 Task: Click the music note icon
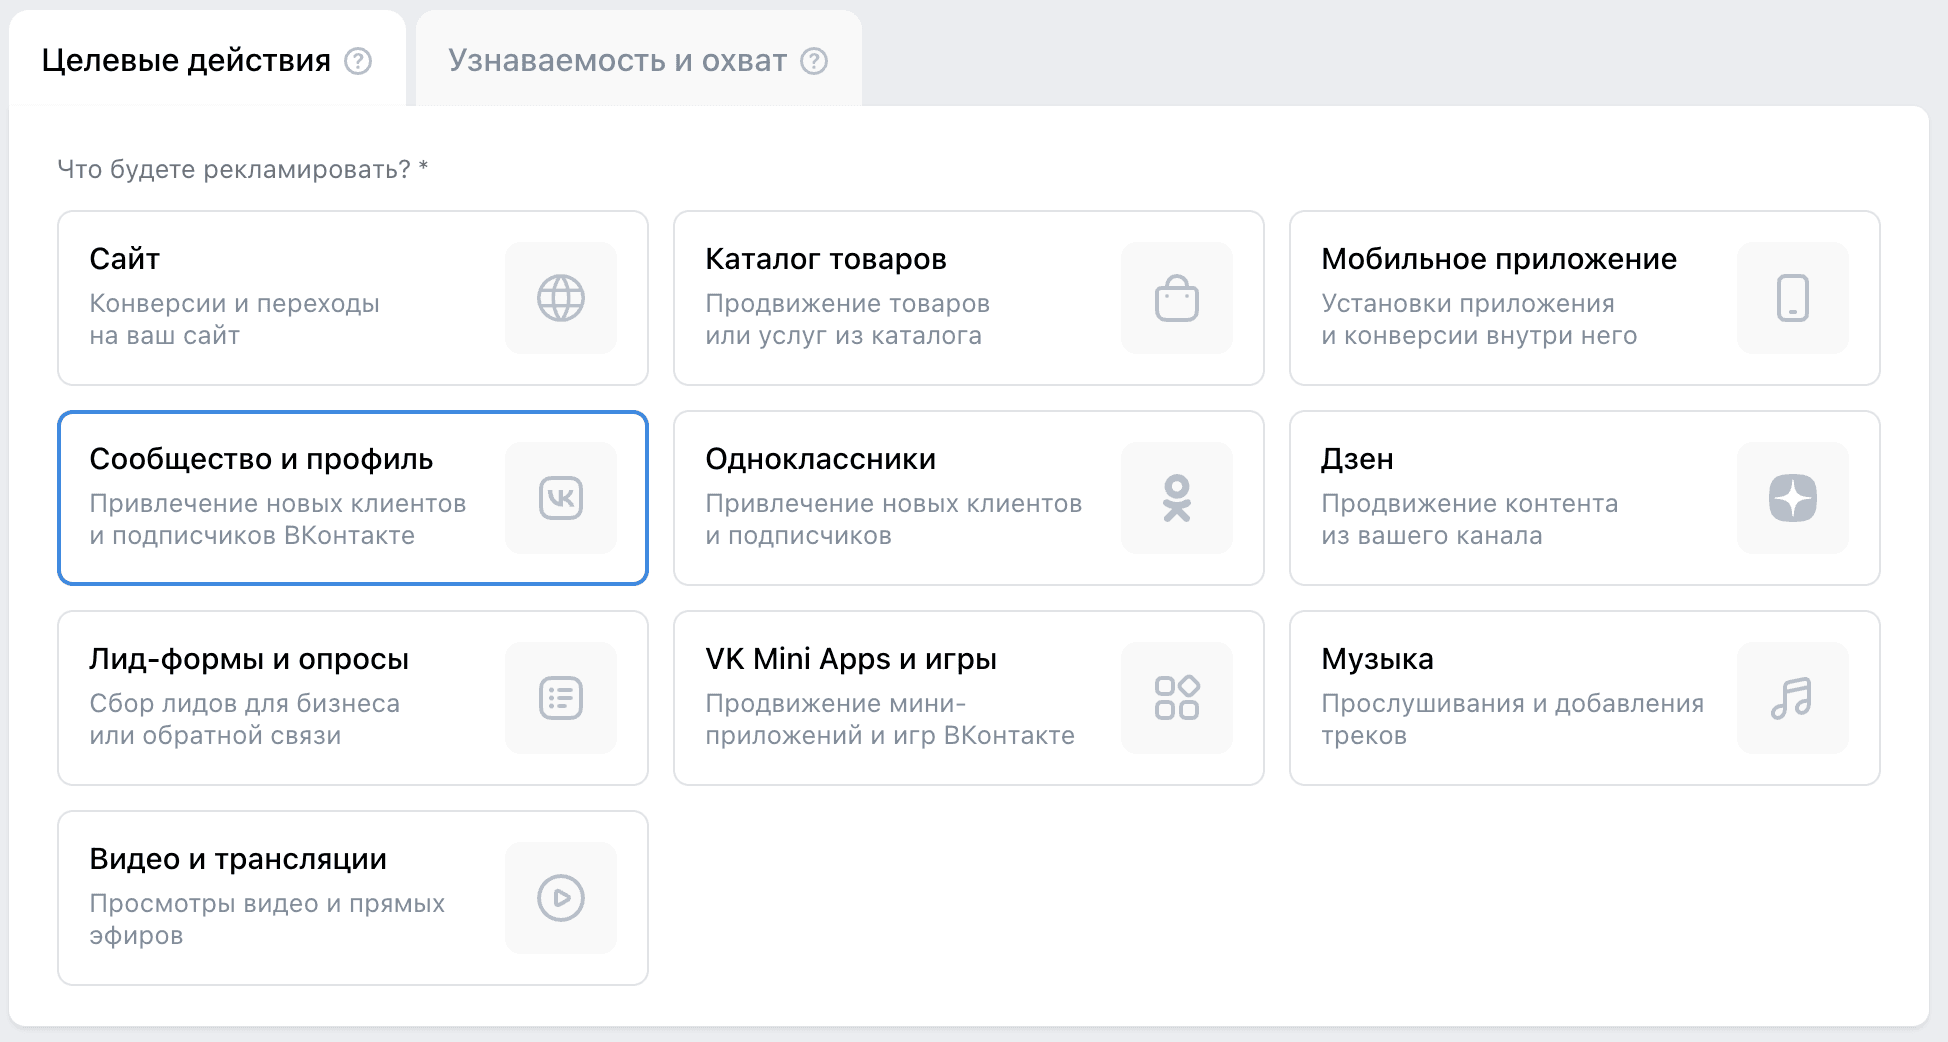1793,698
